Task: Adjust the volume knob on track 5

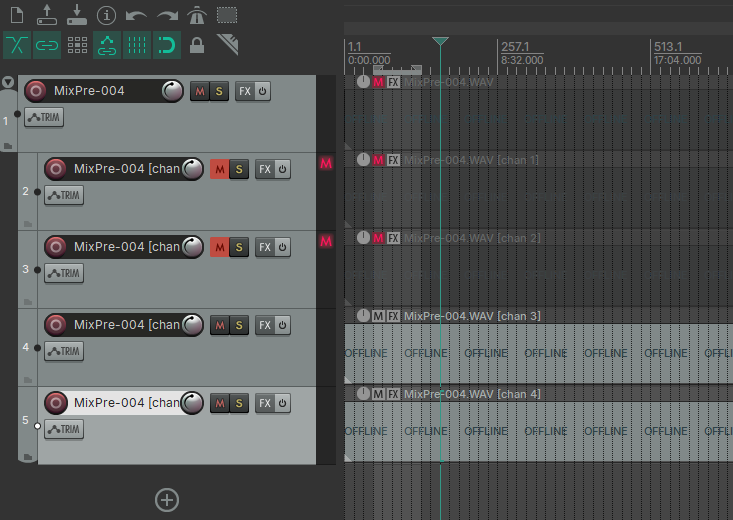Action: tap(193, 403)
